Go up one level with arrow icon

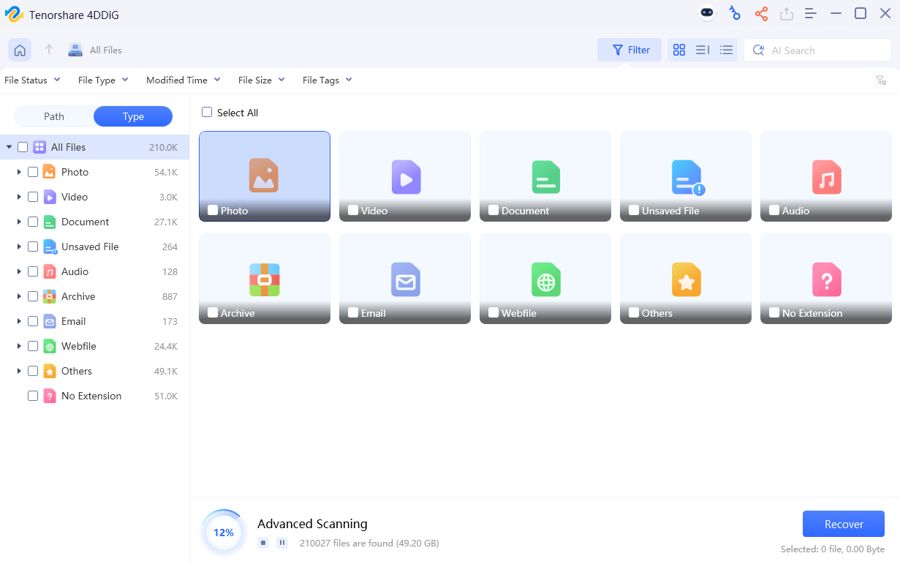click(49, 49)
